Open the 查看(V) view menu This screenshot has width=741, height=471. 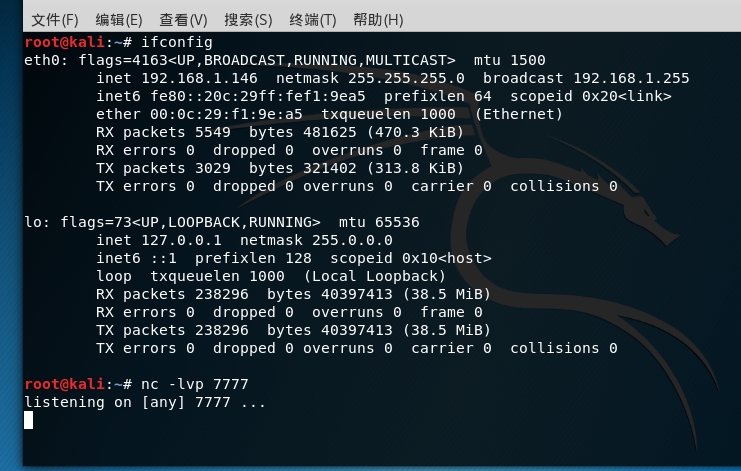[x=183, y=20]
